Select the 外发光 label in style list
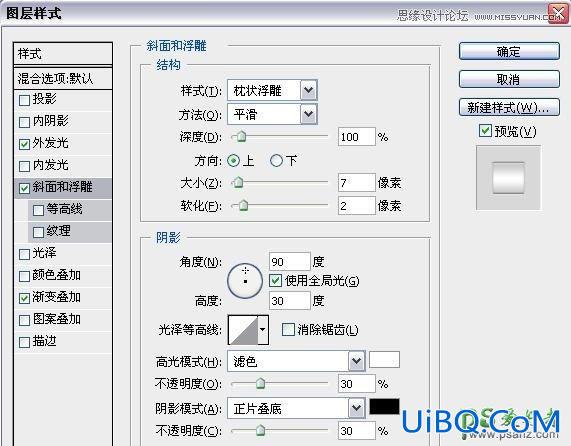This screenshot has height=446, width=571. pyautogui.click(x=50, y=143)
